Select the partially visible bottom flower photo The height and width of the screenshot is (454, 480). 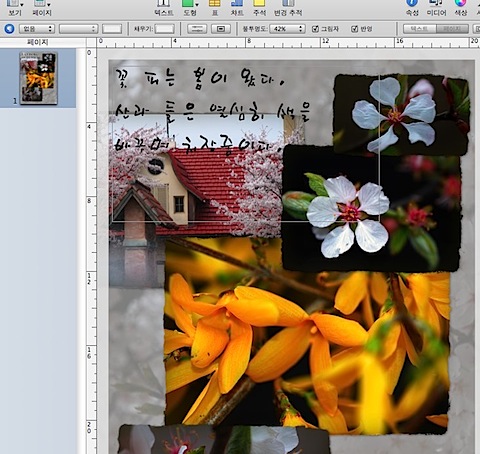click(x=224, y=440)
